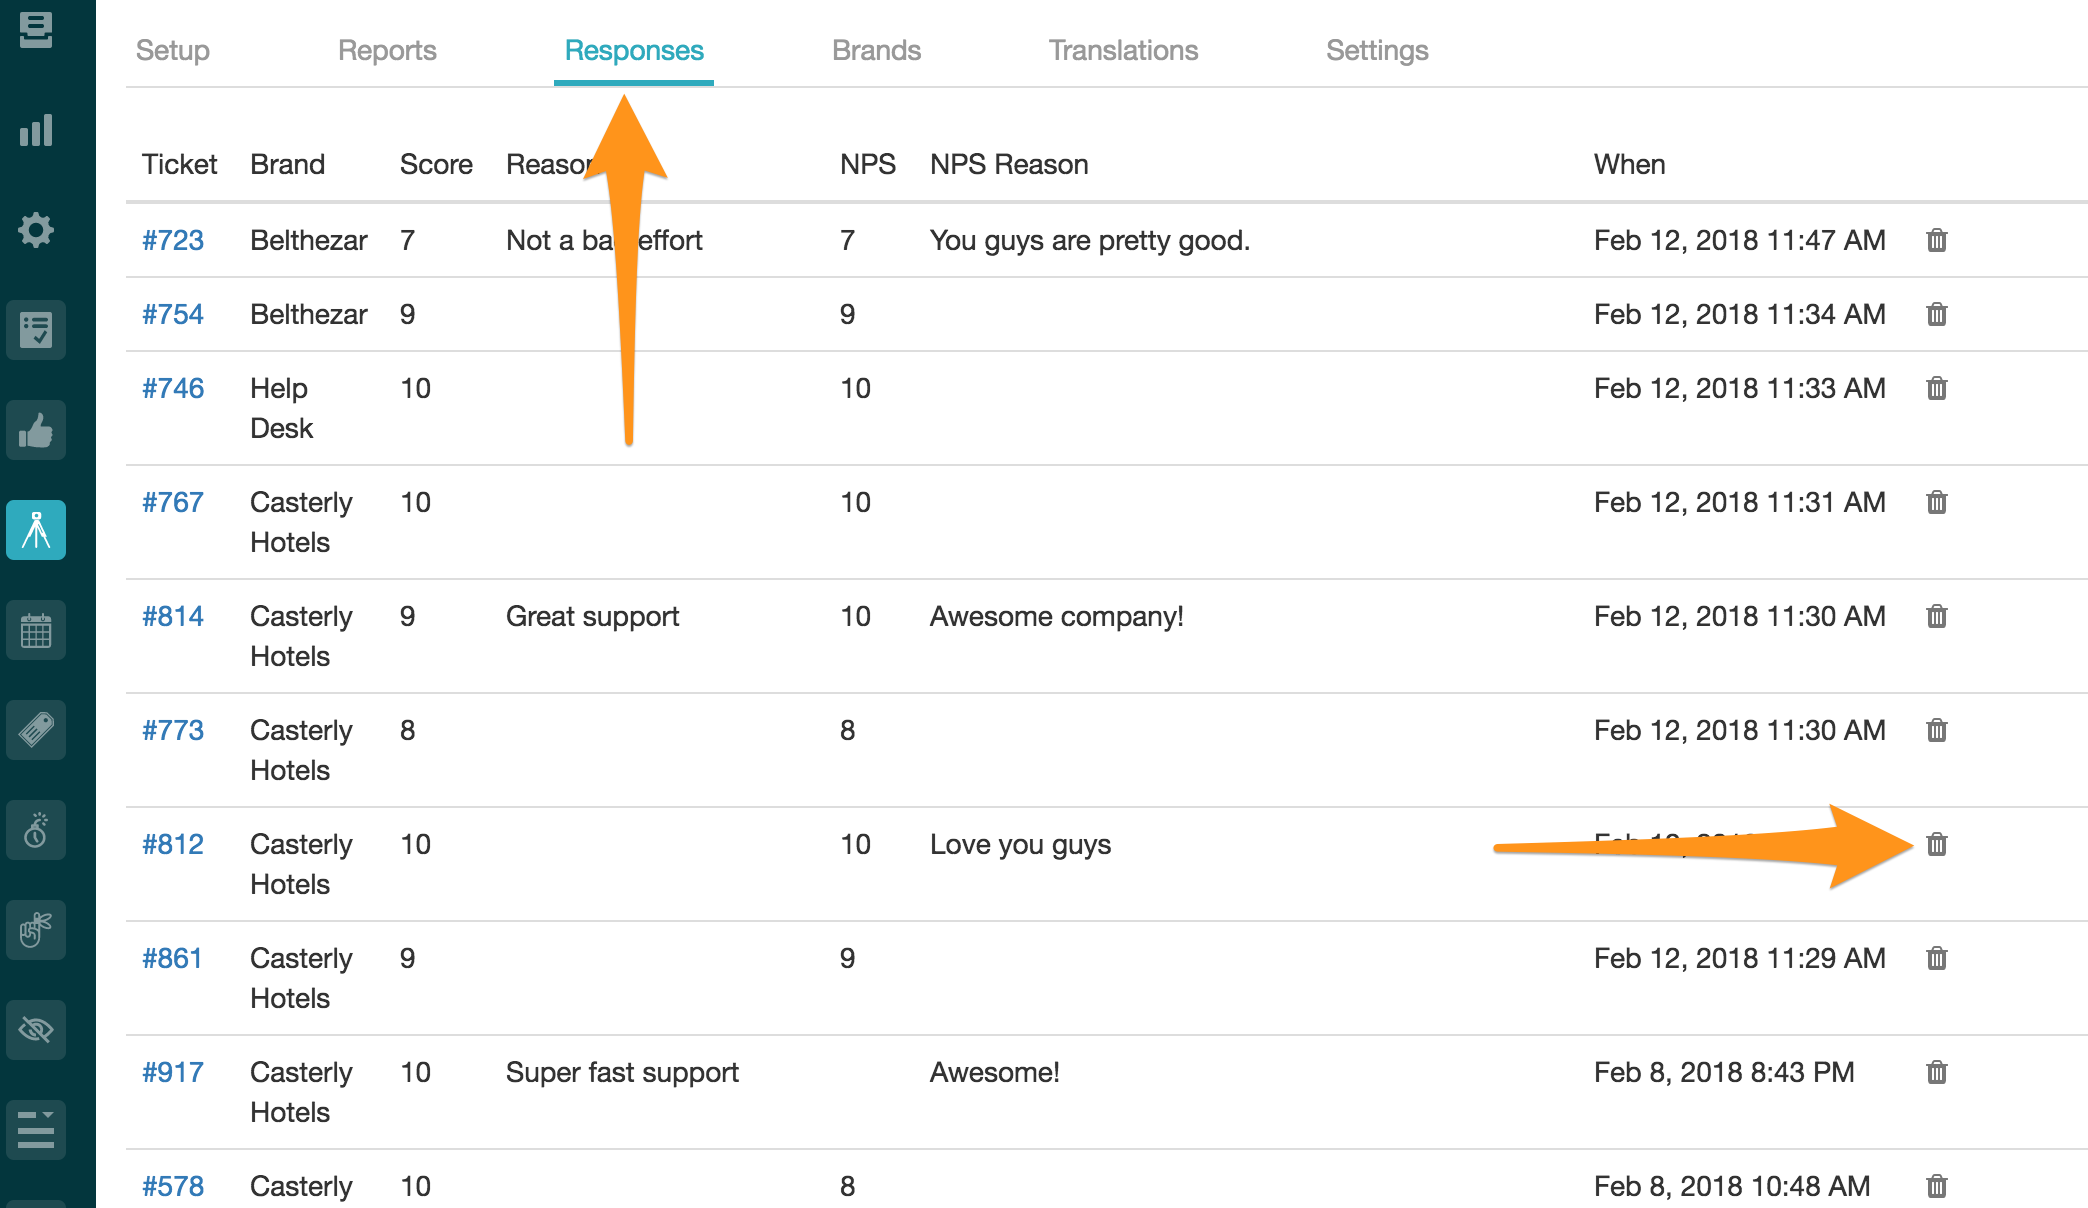
Task: Delete the response for ticket #723
Action: [1937, 240]
